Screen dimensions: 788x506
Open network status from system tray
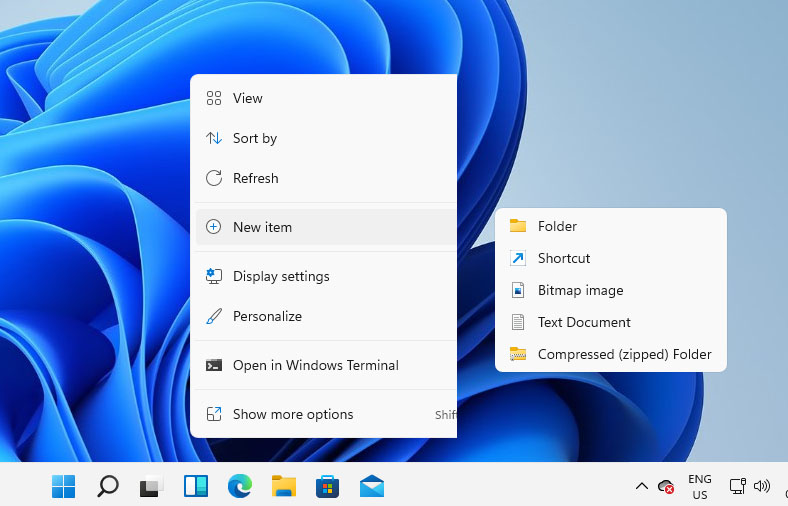(738, 486)
